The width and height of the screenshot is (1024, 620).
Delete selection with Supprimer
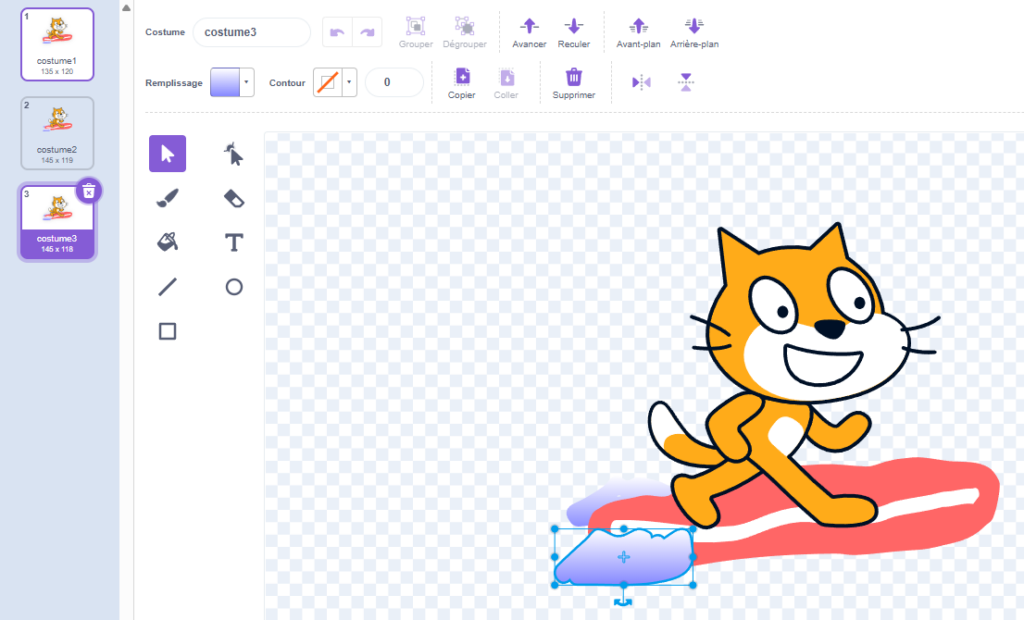pyautogui.click(x=573, y=84)
